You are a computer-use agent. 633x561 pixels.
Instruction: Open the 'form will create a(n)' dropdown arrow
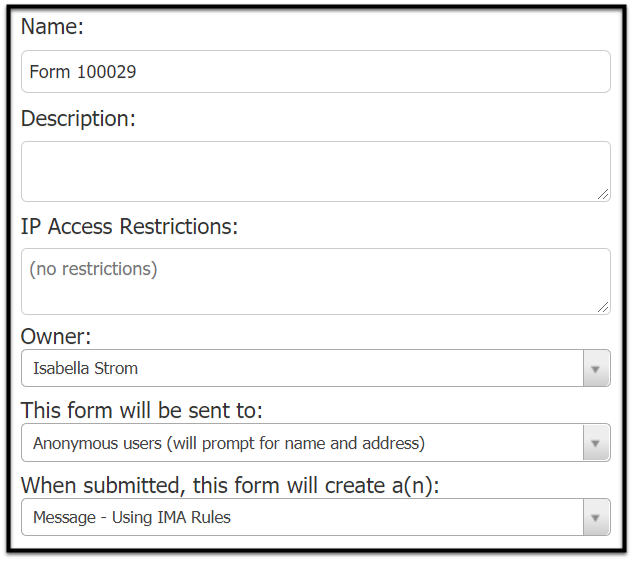596,517
